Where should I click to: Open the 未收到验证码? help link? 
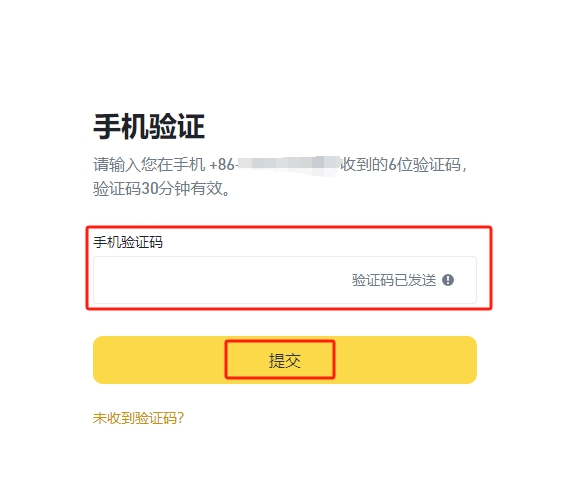coord(138,418)
